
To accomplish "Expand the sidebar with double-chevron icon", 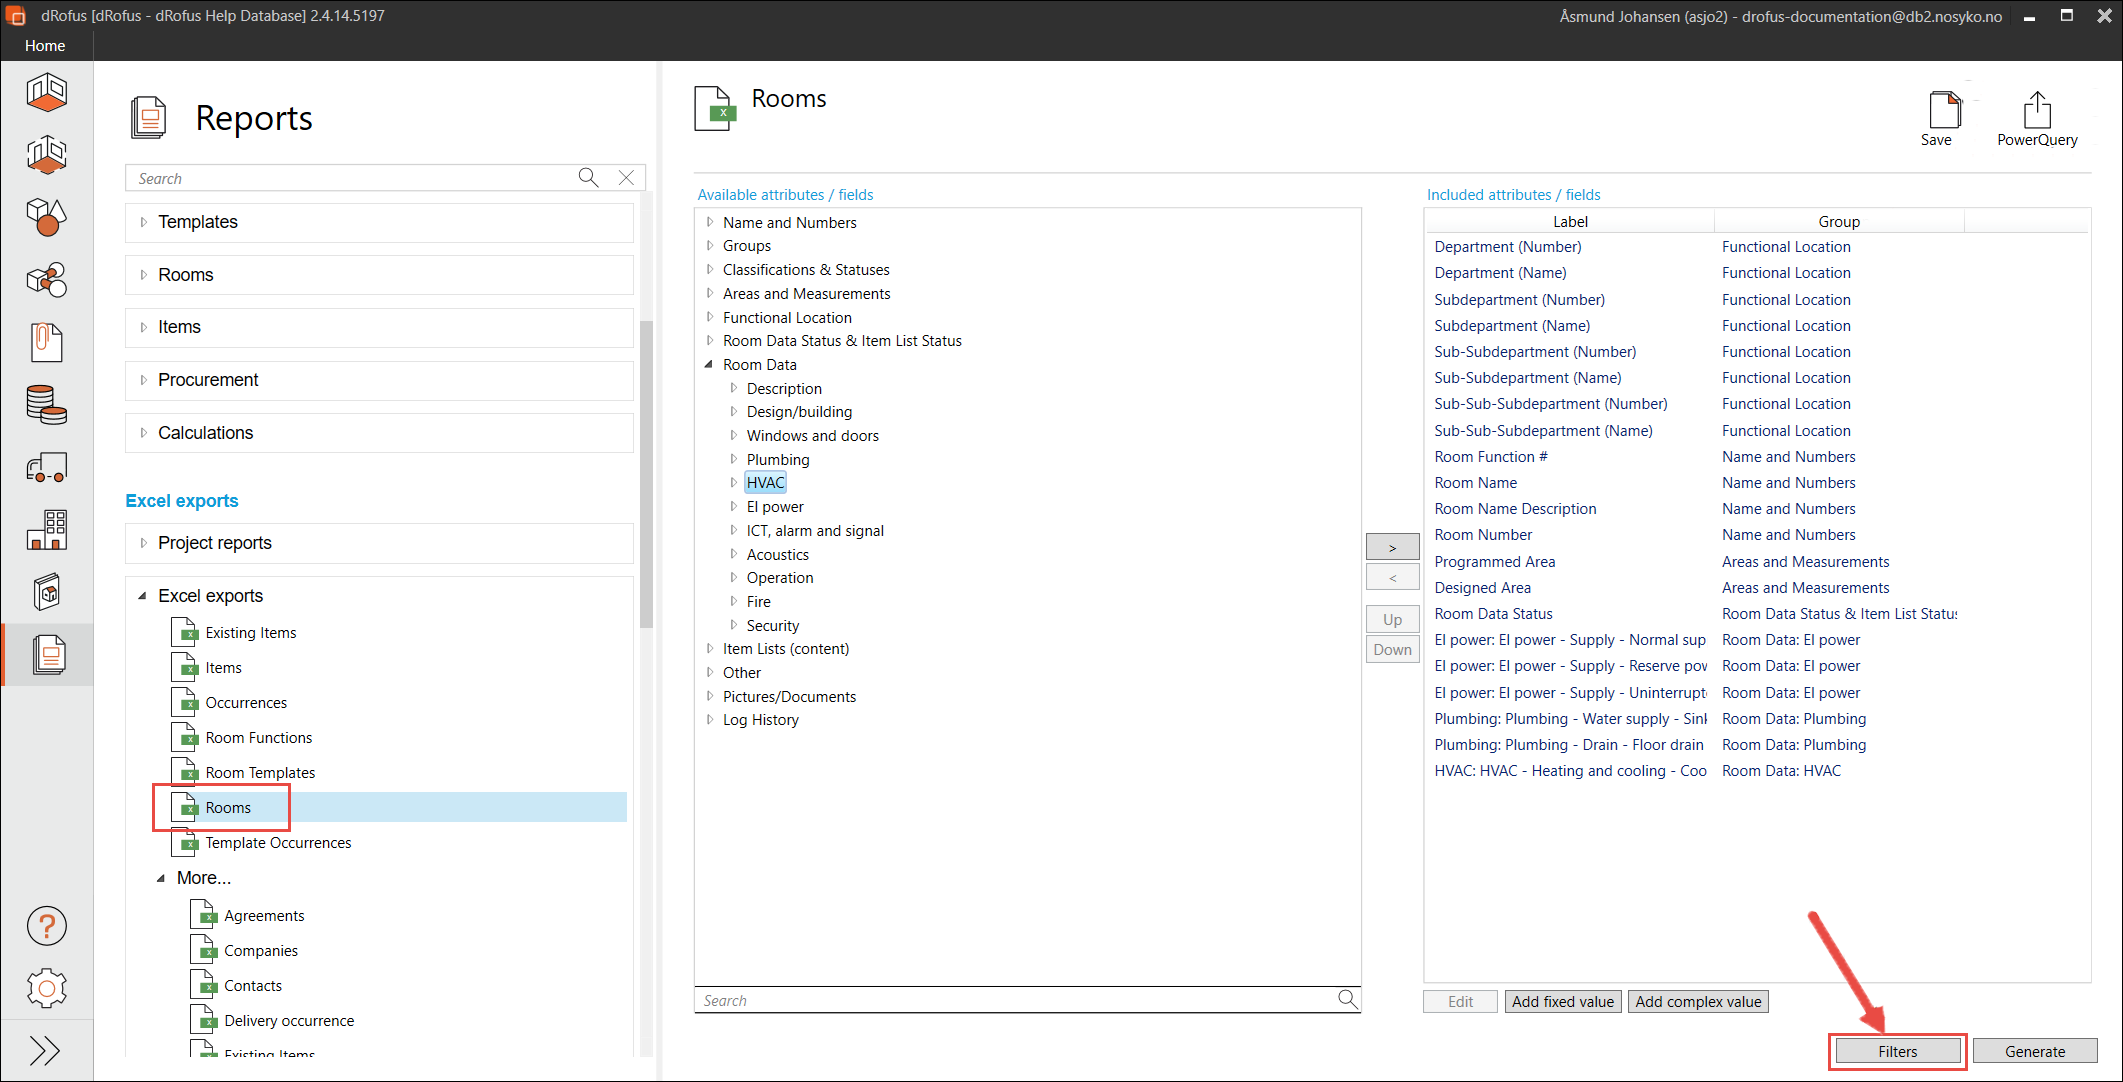I will click(44, 1051).
